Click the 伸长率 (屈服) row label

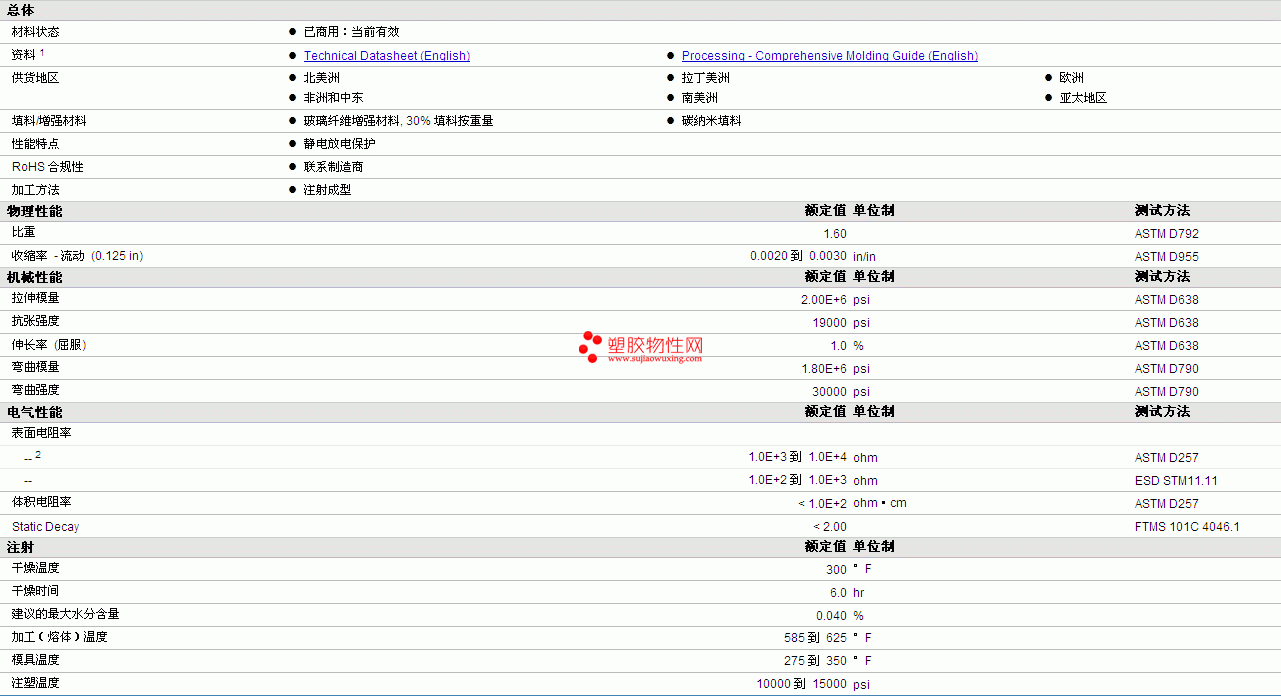(x=49, y=345)
